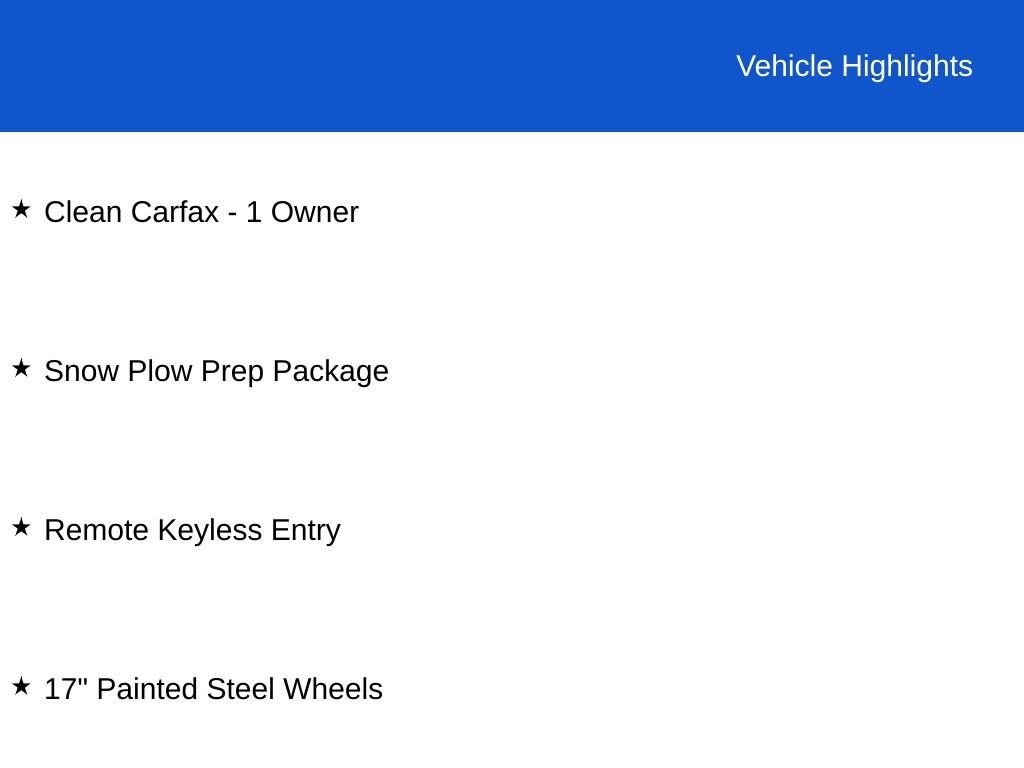
Task: Select the 17" Painted Steel Wheels line
Action: (213, 689)
